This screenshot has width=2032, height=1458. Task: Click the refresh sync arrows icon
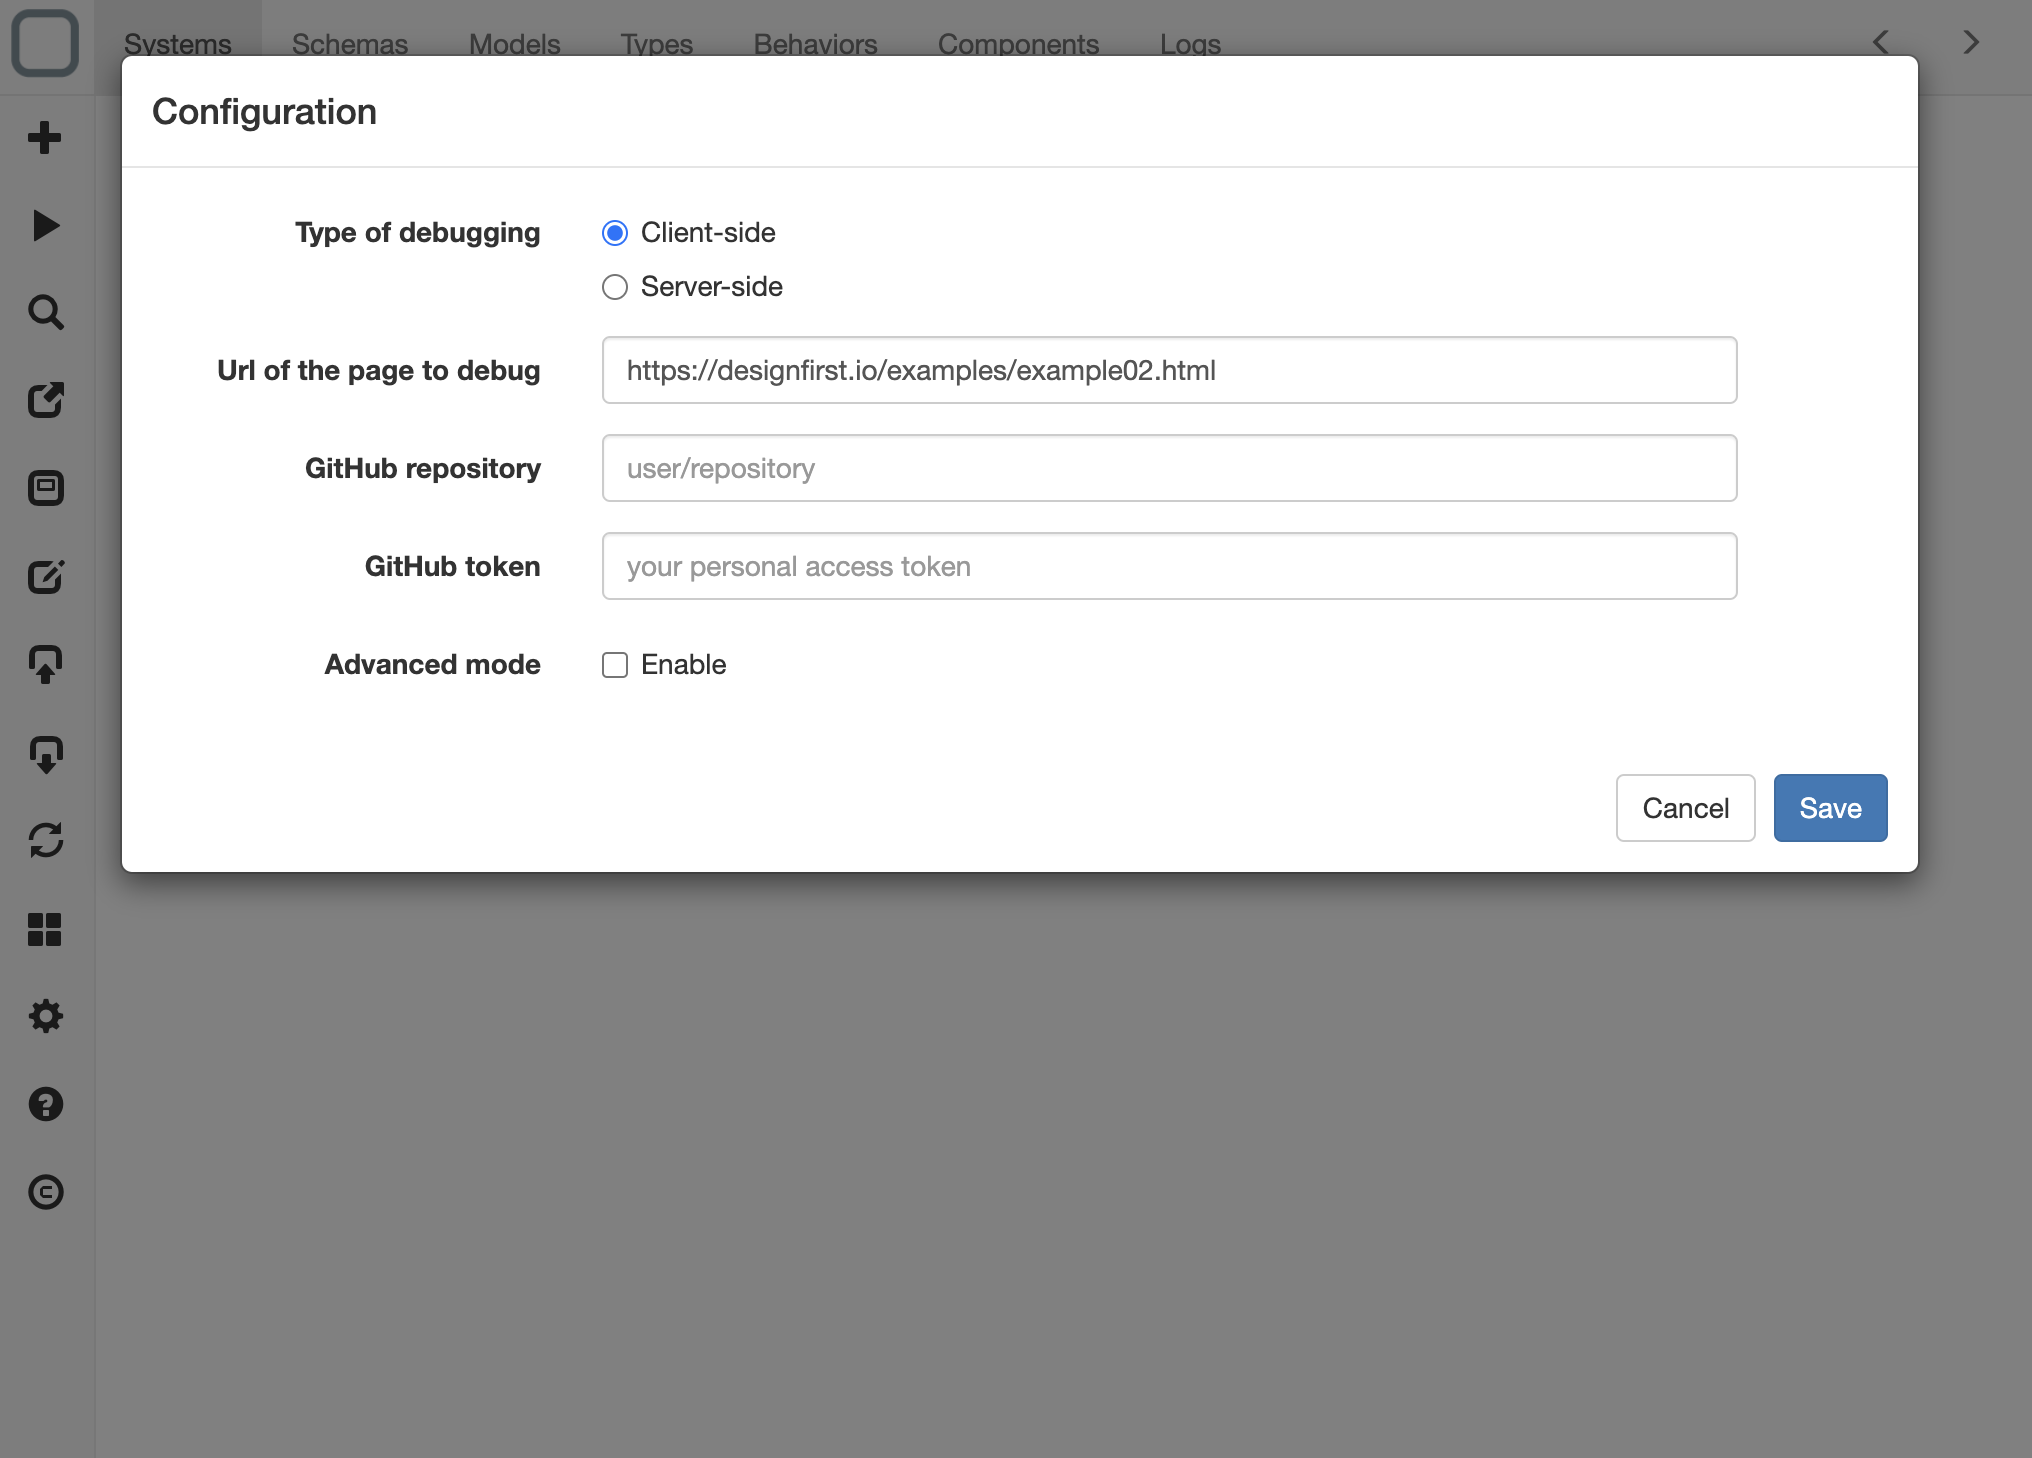(x=45, y=840)
